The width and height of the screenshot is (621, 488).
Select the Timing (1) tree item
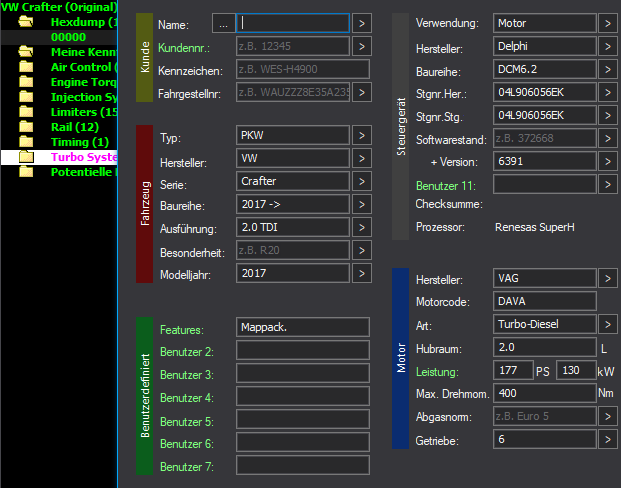pos(80,142)
